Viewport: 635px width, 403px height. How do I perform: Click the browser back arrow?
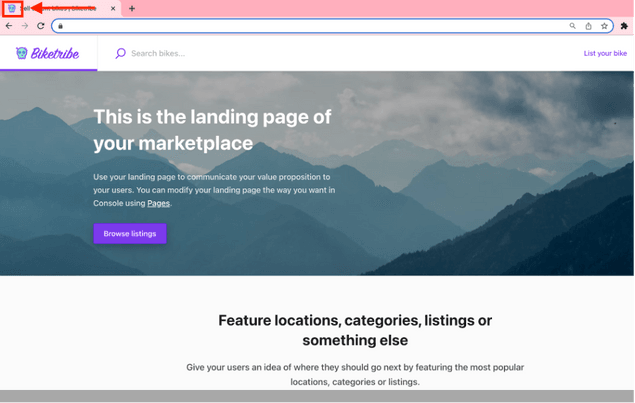[x=9, y=26]
